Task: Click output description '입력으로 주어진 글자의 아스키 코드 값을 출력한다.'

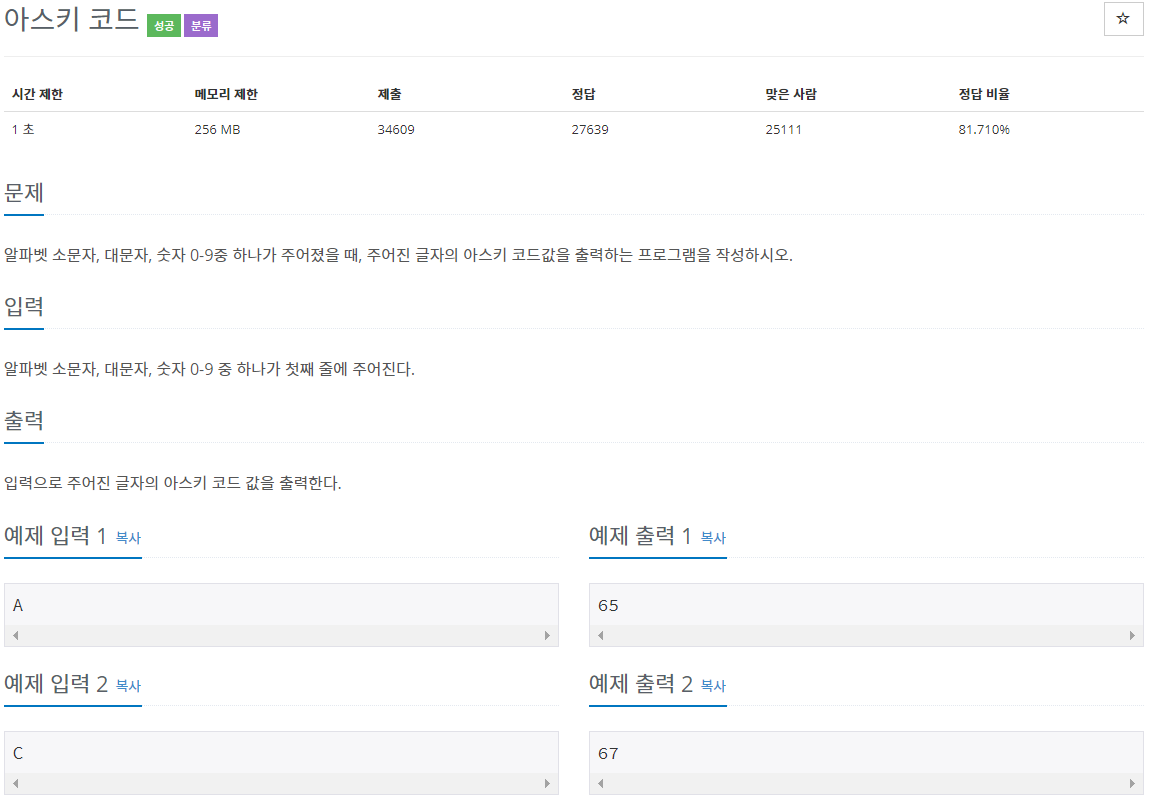Action: (172, 483)
